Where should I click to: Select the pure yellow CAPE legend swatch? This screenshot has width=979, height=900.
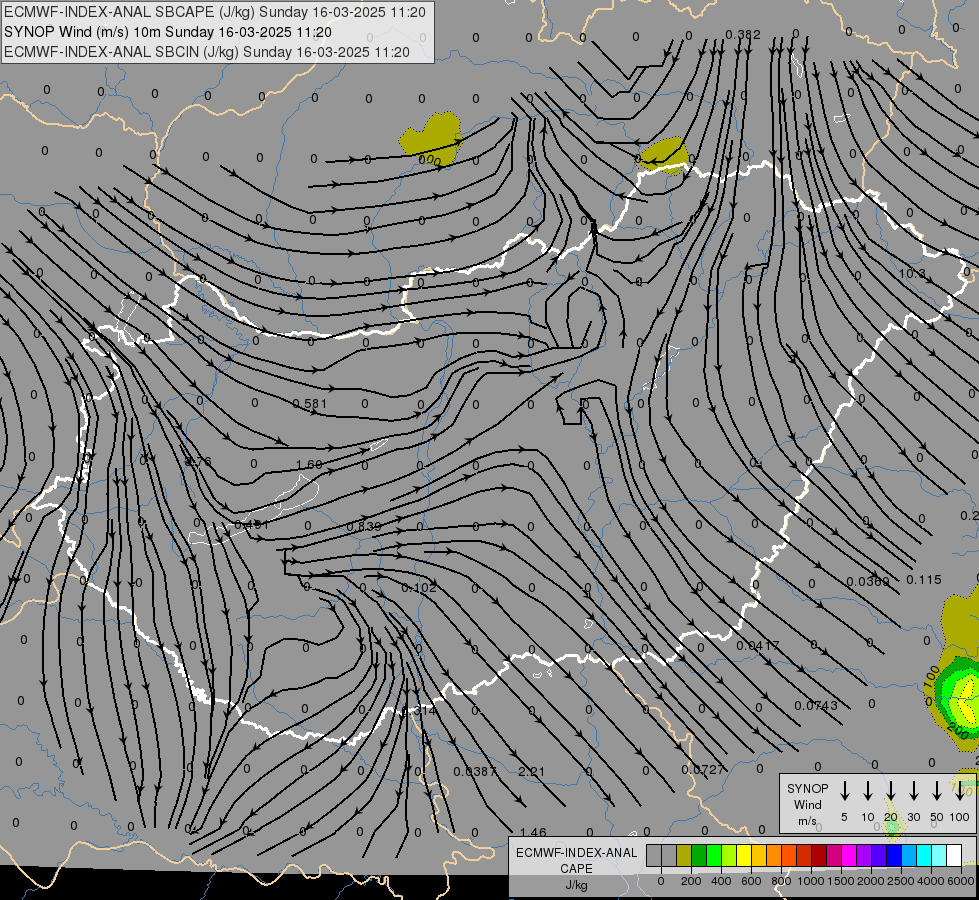744,855
